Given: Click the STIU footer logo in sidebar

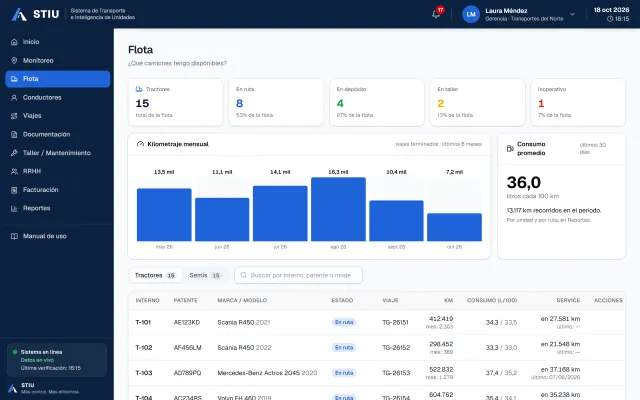Looking at the screenshot, I should tap(13, 388).
